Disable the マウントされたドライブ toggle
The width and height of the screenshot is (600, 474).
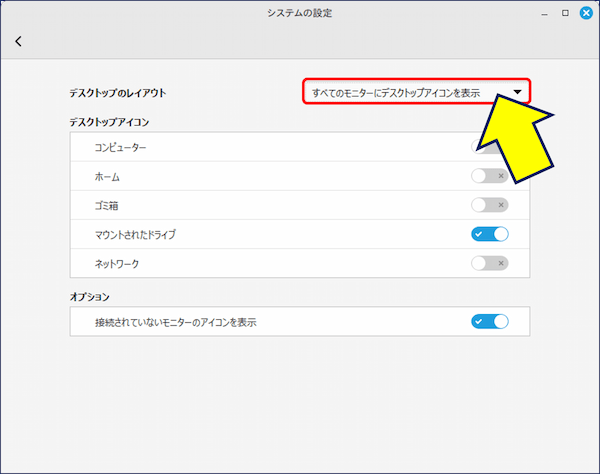[x=490, y=234]
